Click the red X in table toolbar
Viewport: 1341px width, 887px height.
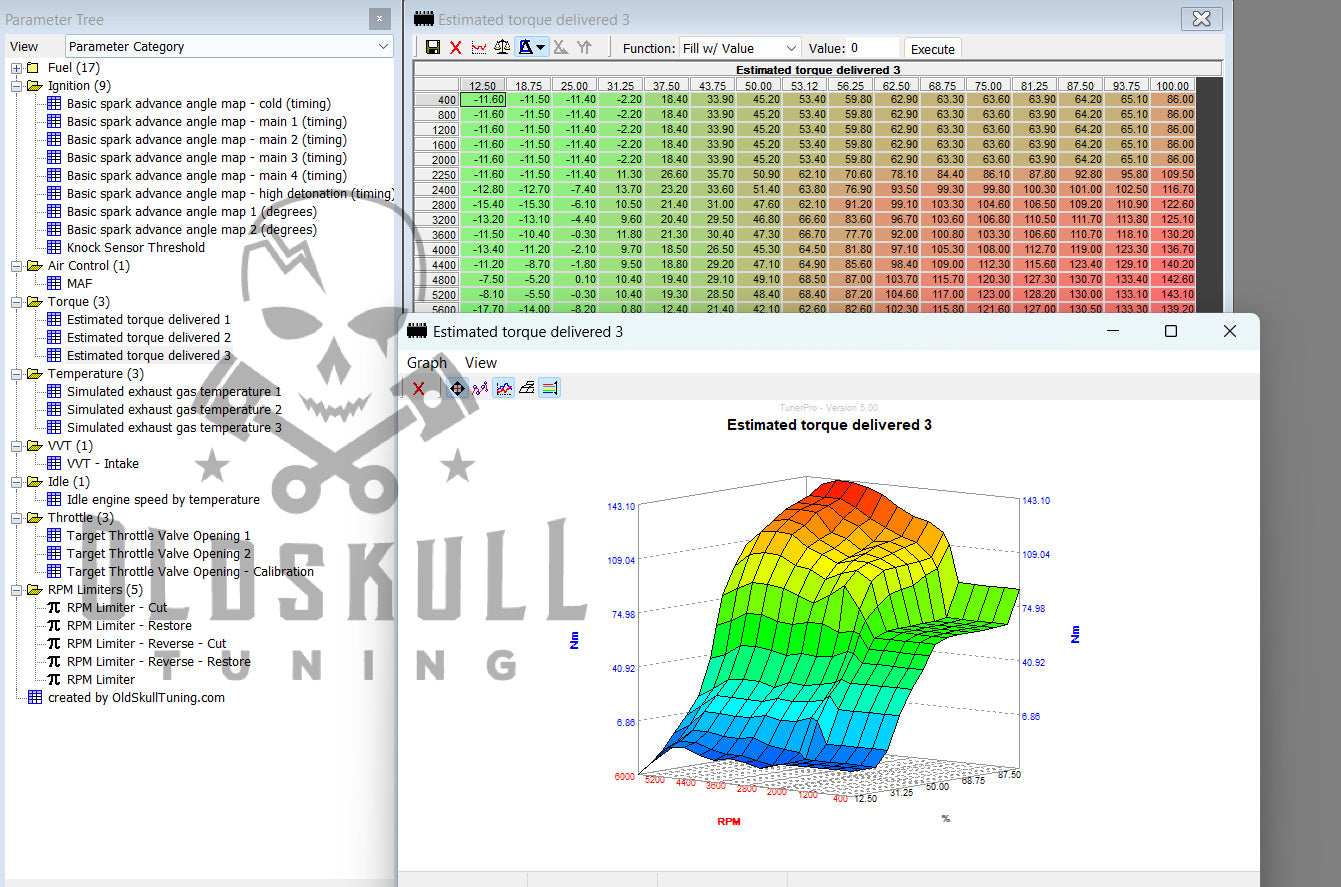pos(456,48)
